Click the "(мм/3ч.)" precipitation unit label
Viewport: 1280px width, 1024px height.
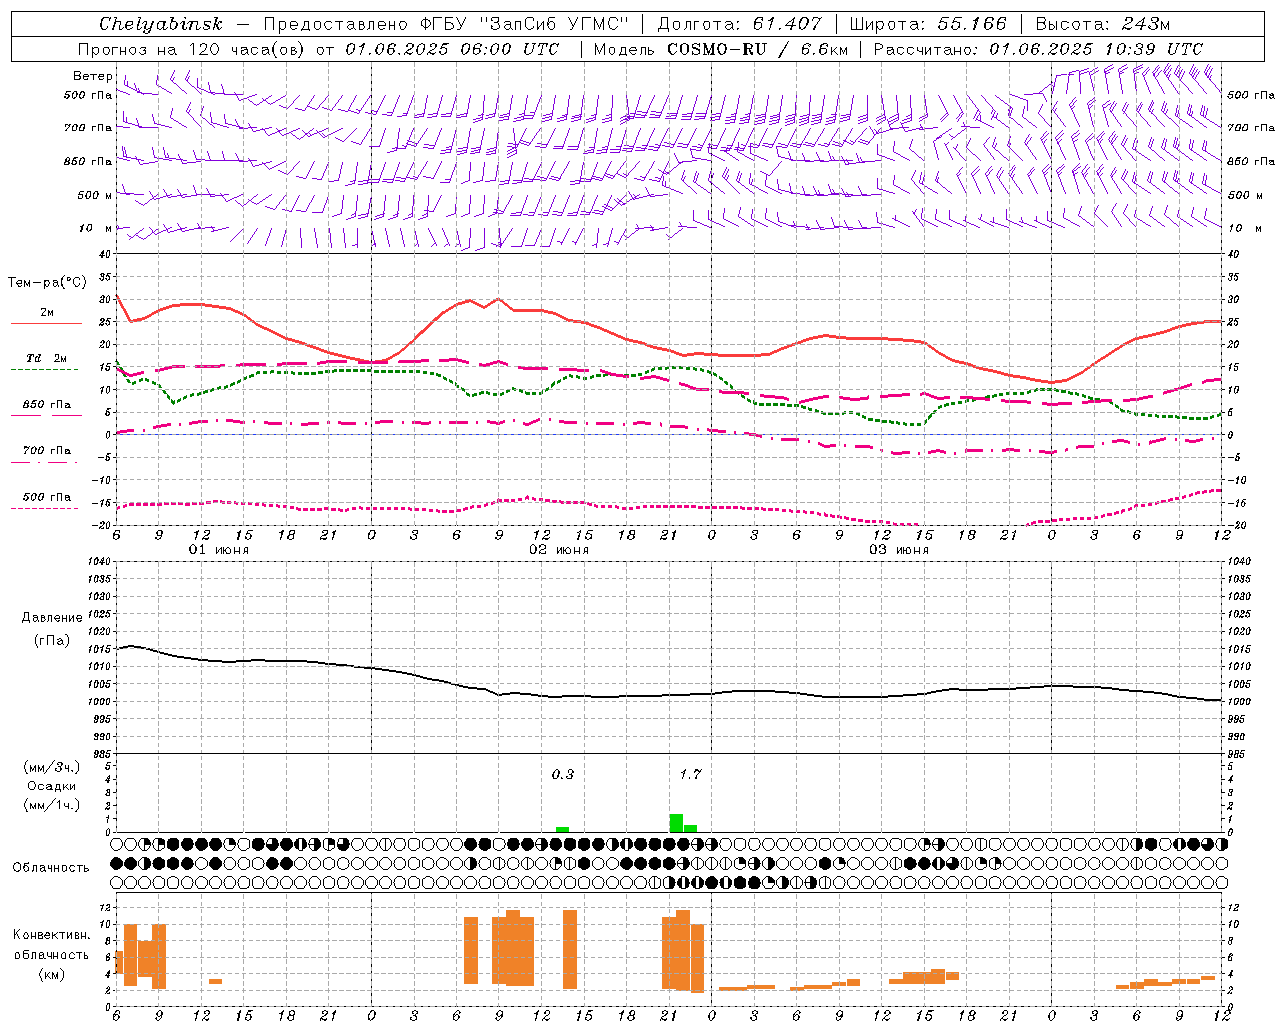(51, 767)
